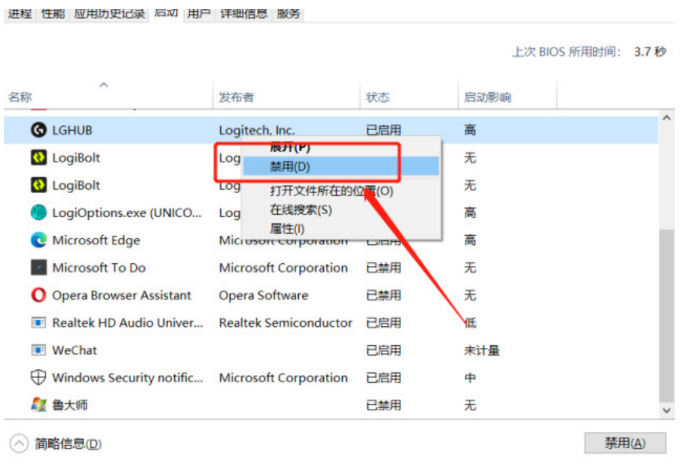Viewport: 681px width, 465px height.
Task: Sort list by 启动影响 column header
Action: coord(487,97)
